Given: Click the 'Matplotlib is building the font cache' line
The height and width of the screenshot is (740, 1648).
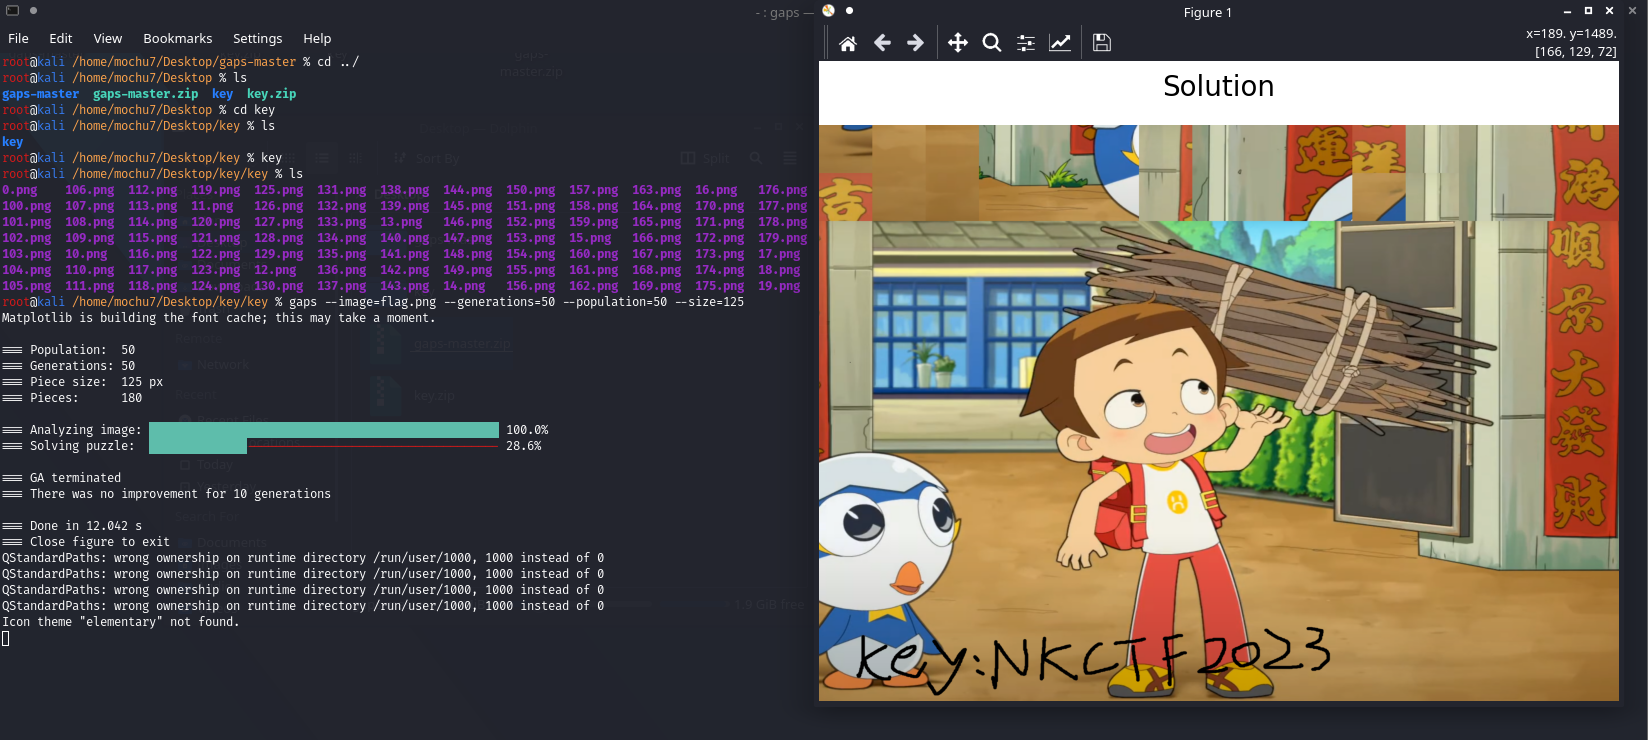Looking at the screenshot, I should (219, 318).
